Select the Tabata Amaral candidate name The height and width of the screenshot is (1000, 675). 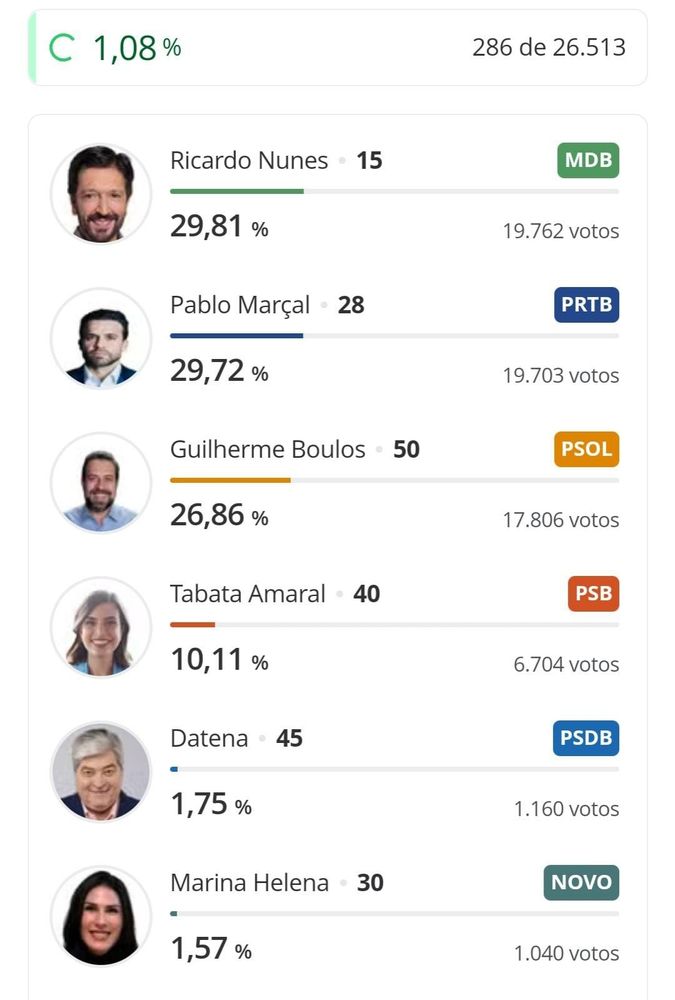(x=248, y=594)
